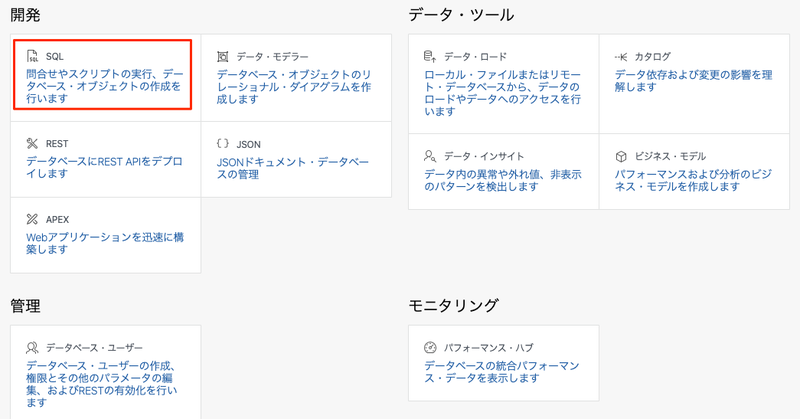
Task: Click the APEX card icon
Action: pos(32,219)
